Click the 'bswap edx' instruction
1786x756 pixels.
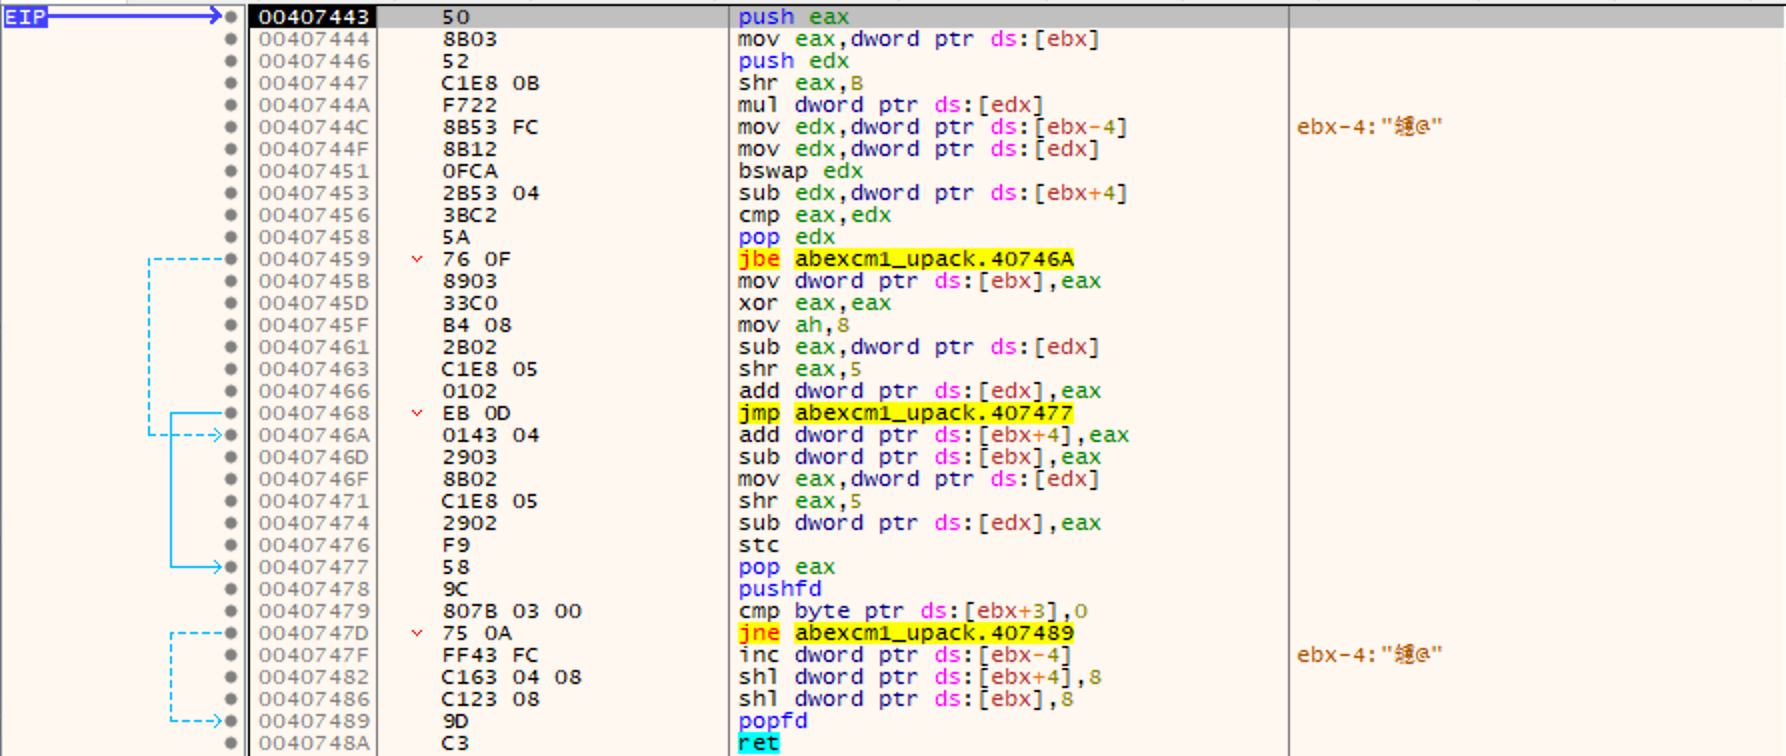(801, 171)
